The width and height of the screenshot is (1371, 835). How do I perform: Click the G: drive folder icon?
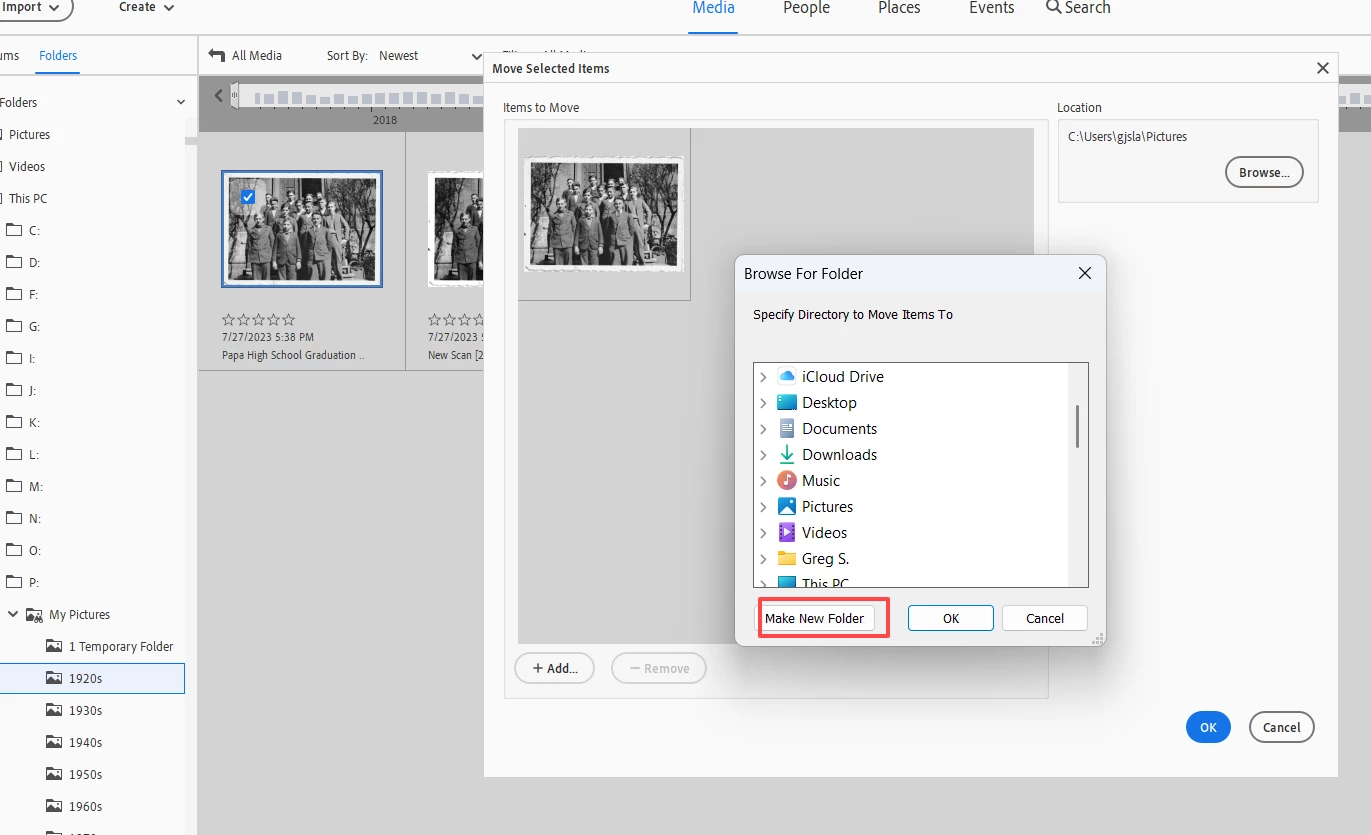coord(14,326)
